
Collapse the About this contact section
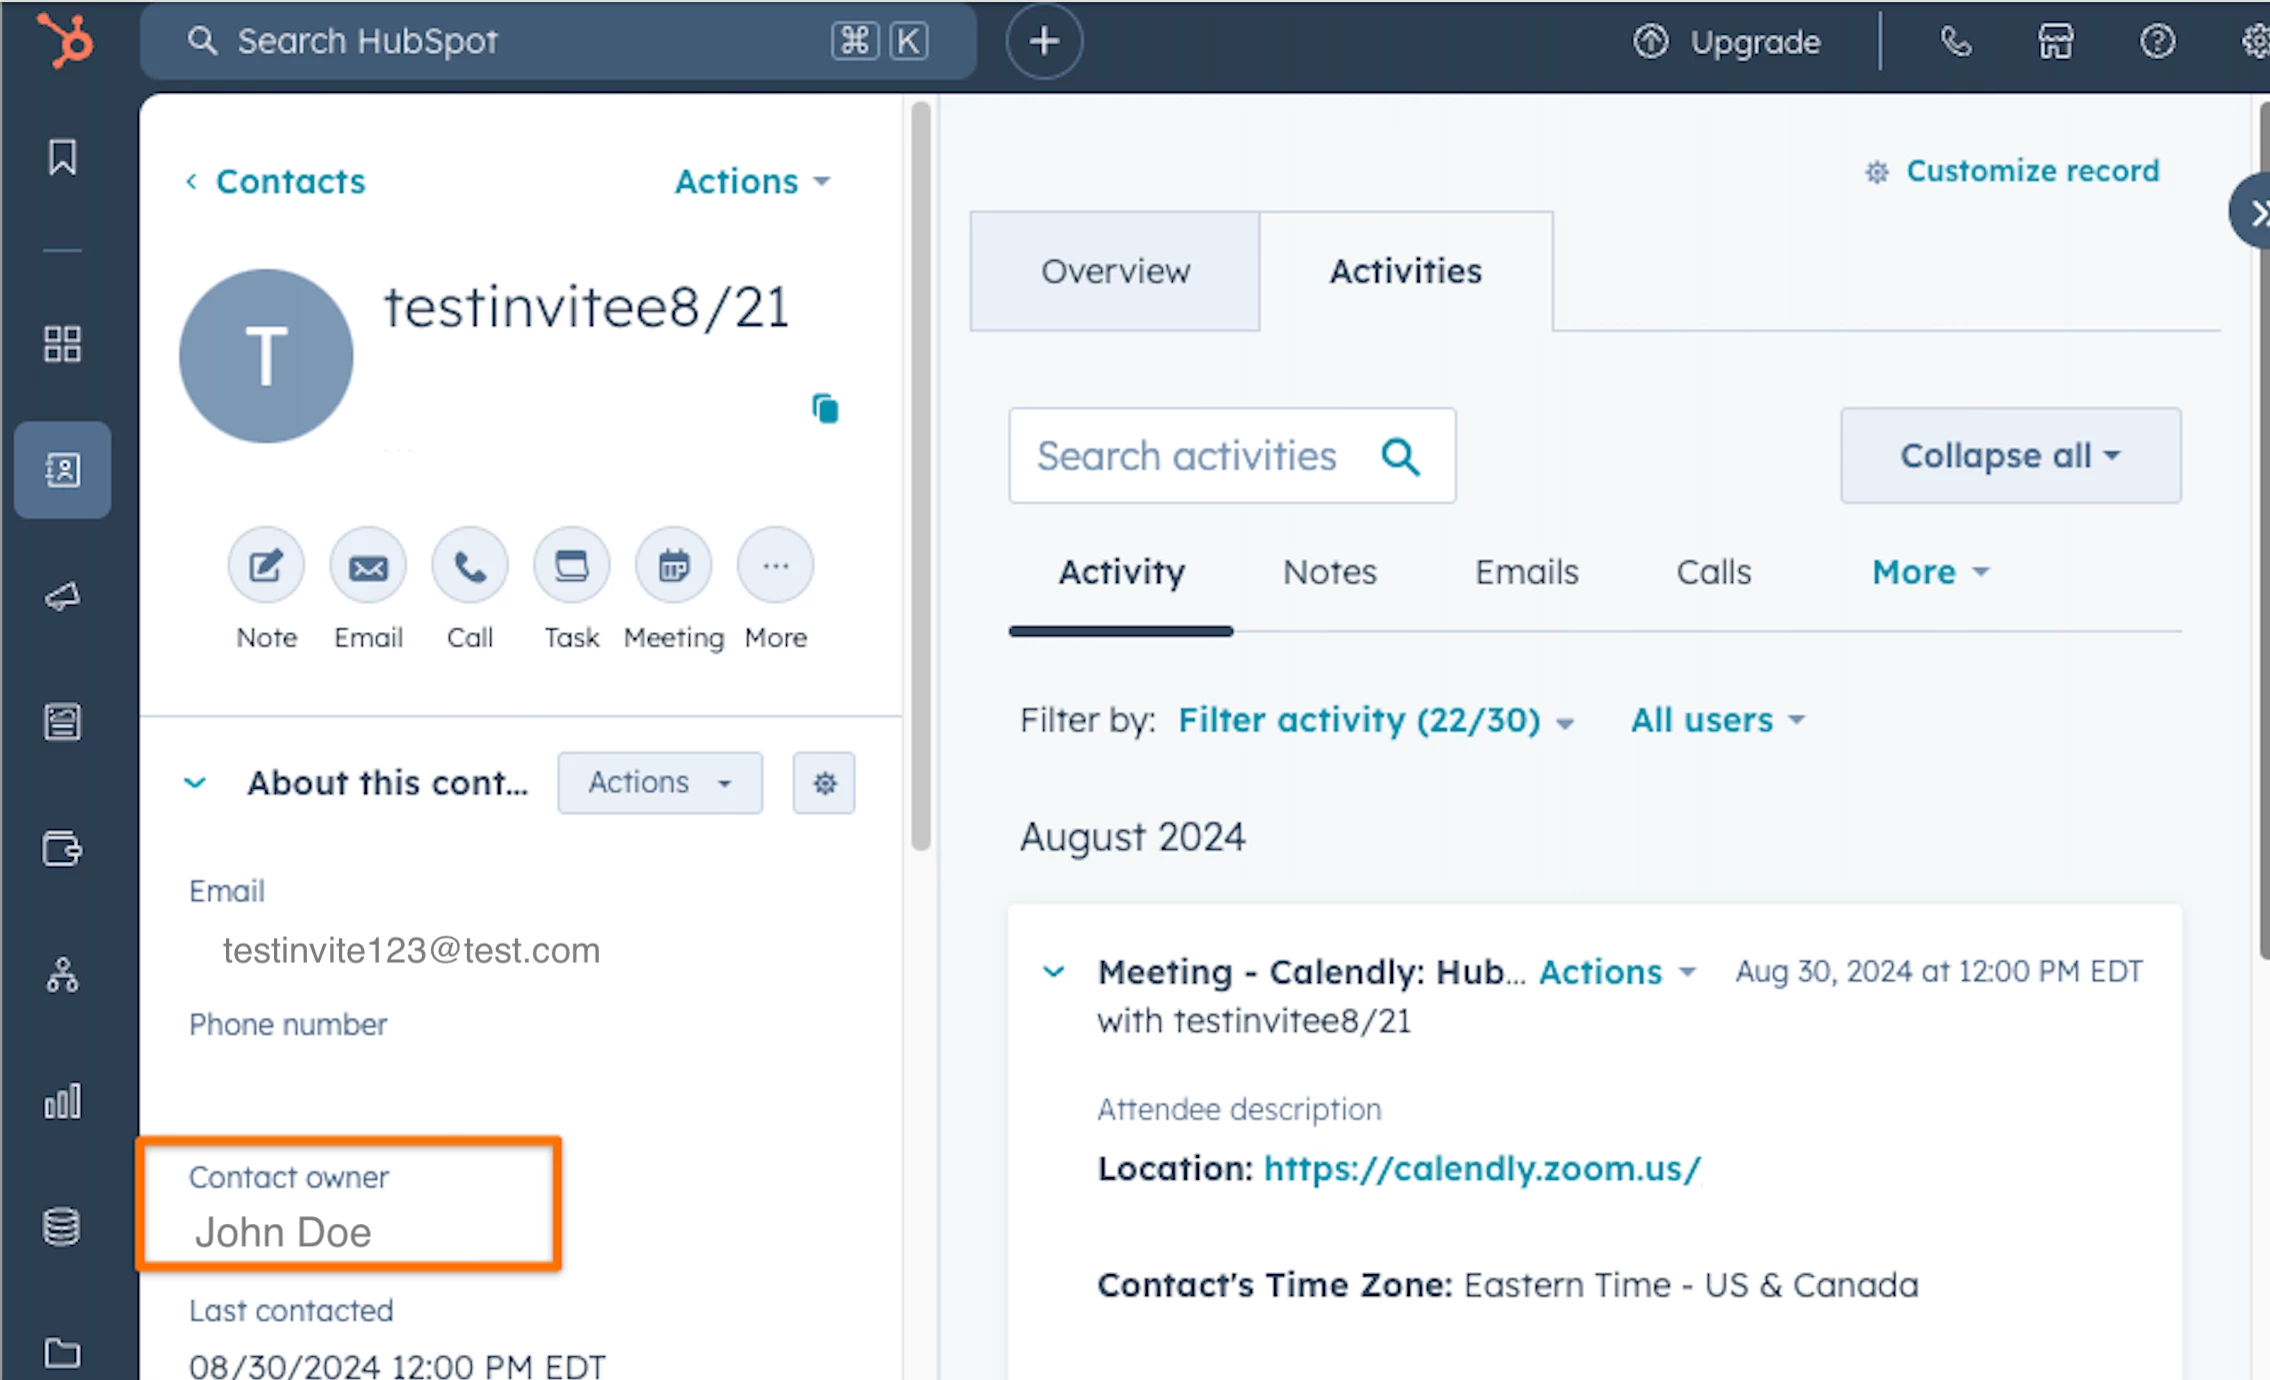pos(195,783)
